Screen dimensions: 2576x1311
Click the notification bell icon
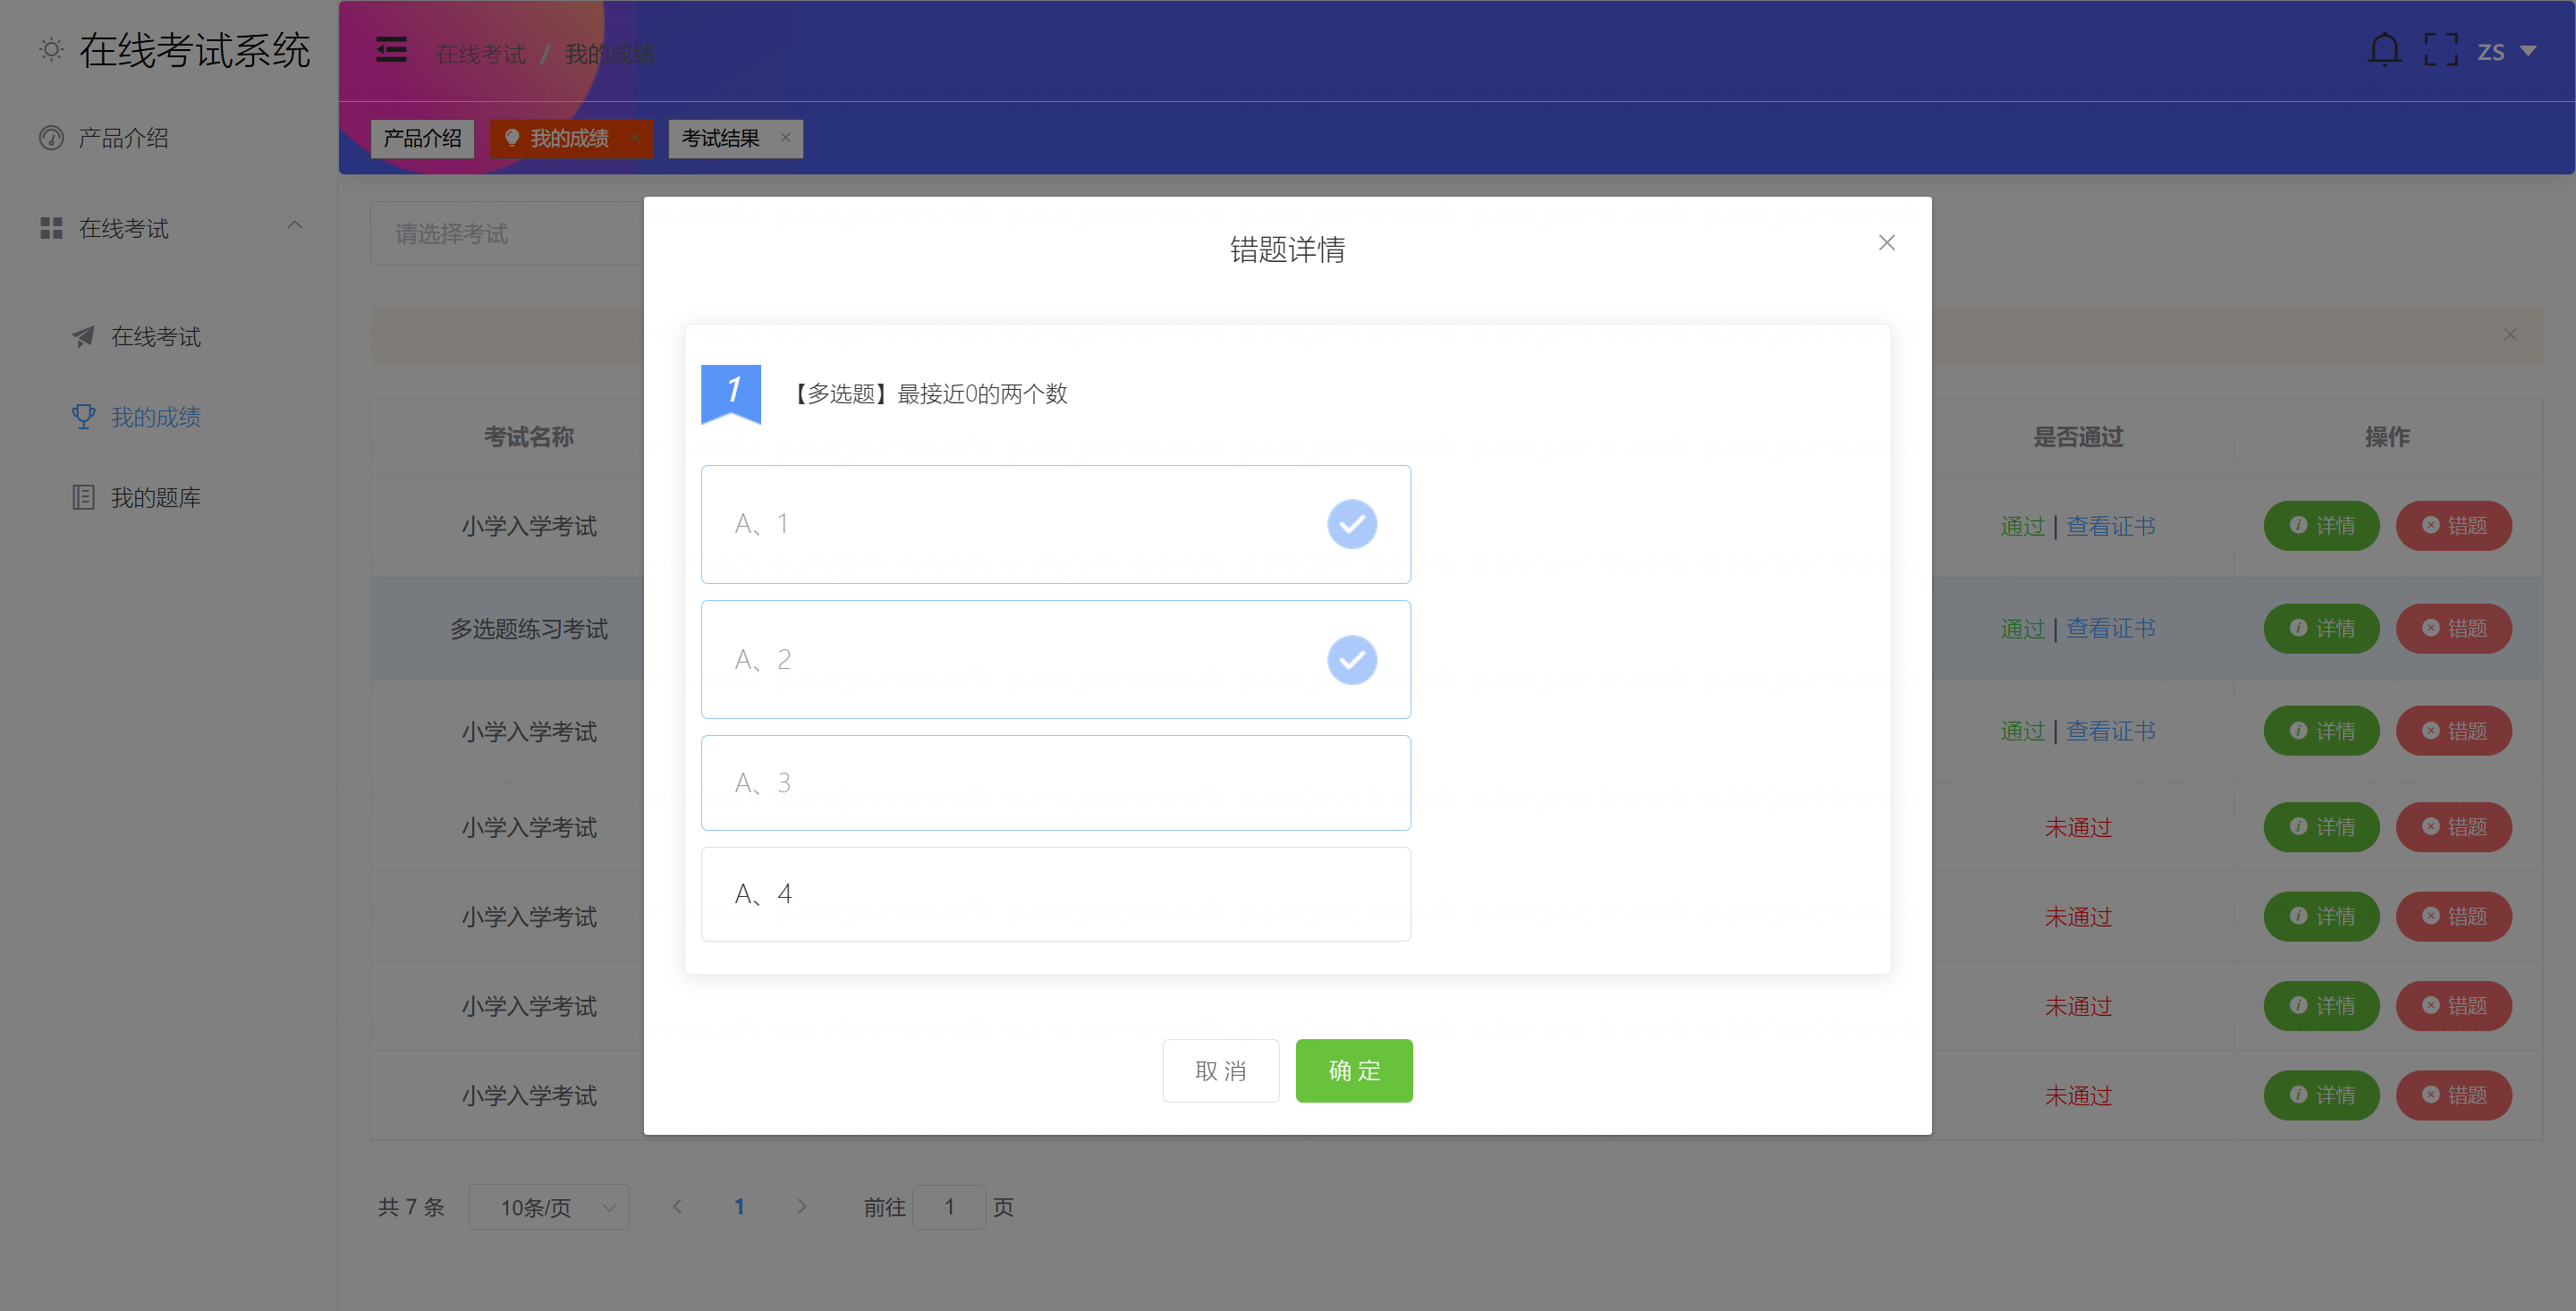click(x=2384, y=50)
